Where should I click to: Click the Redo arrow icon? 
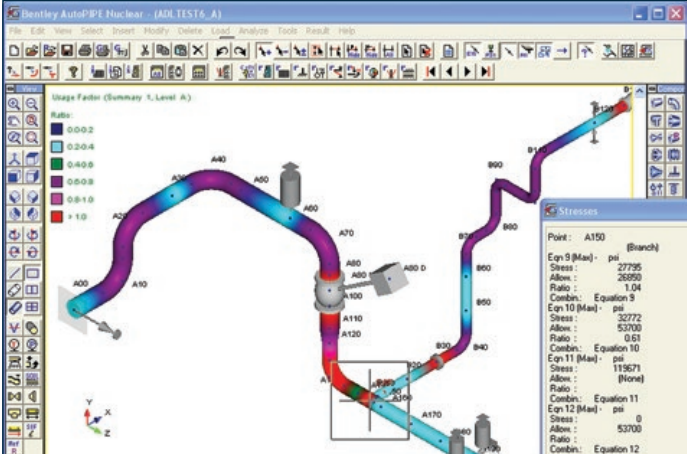click(x=240, y=51)
